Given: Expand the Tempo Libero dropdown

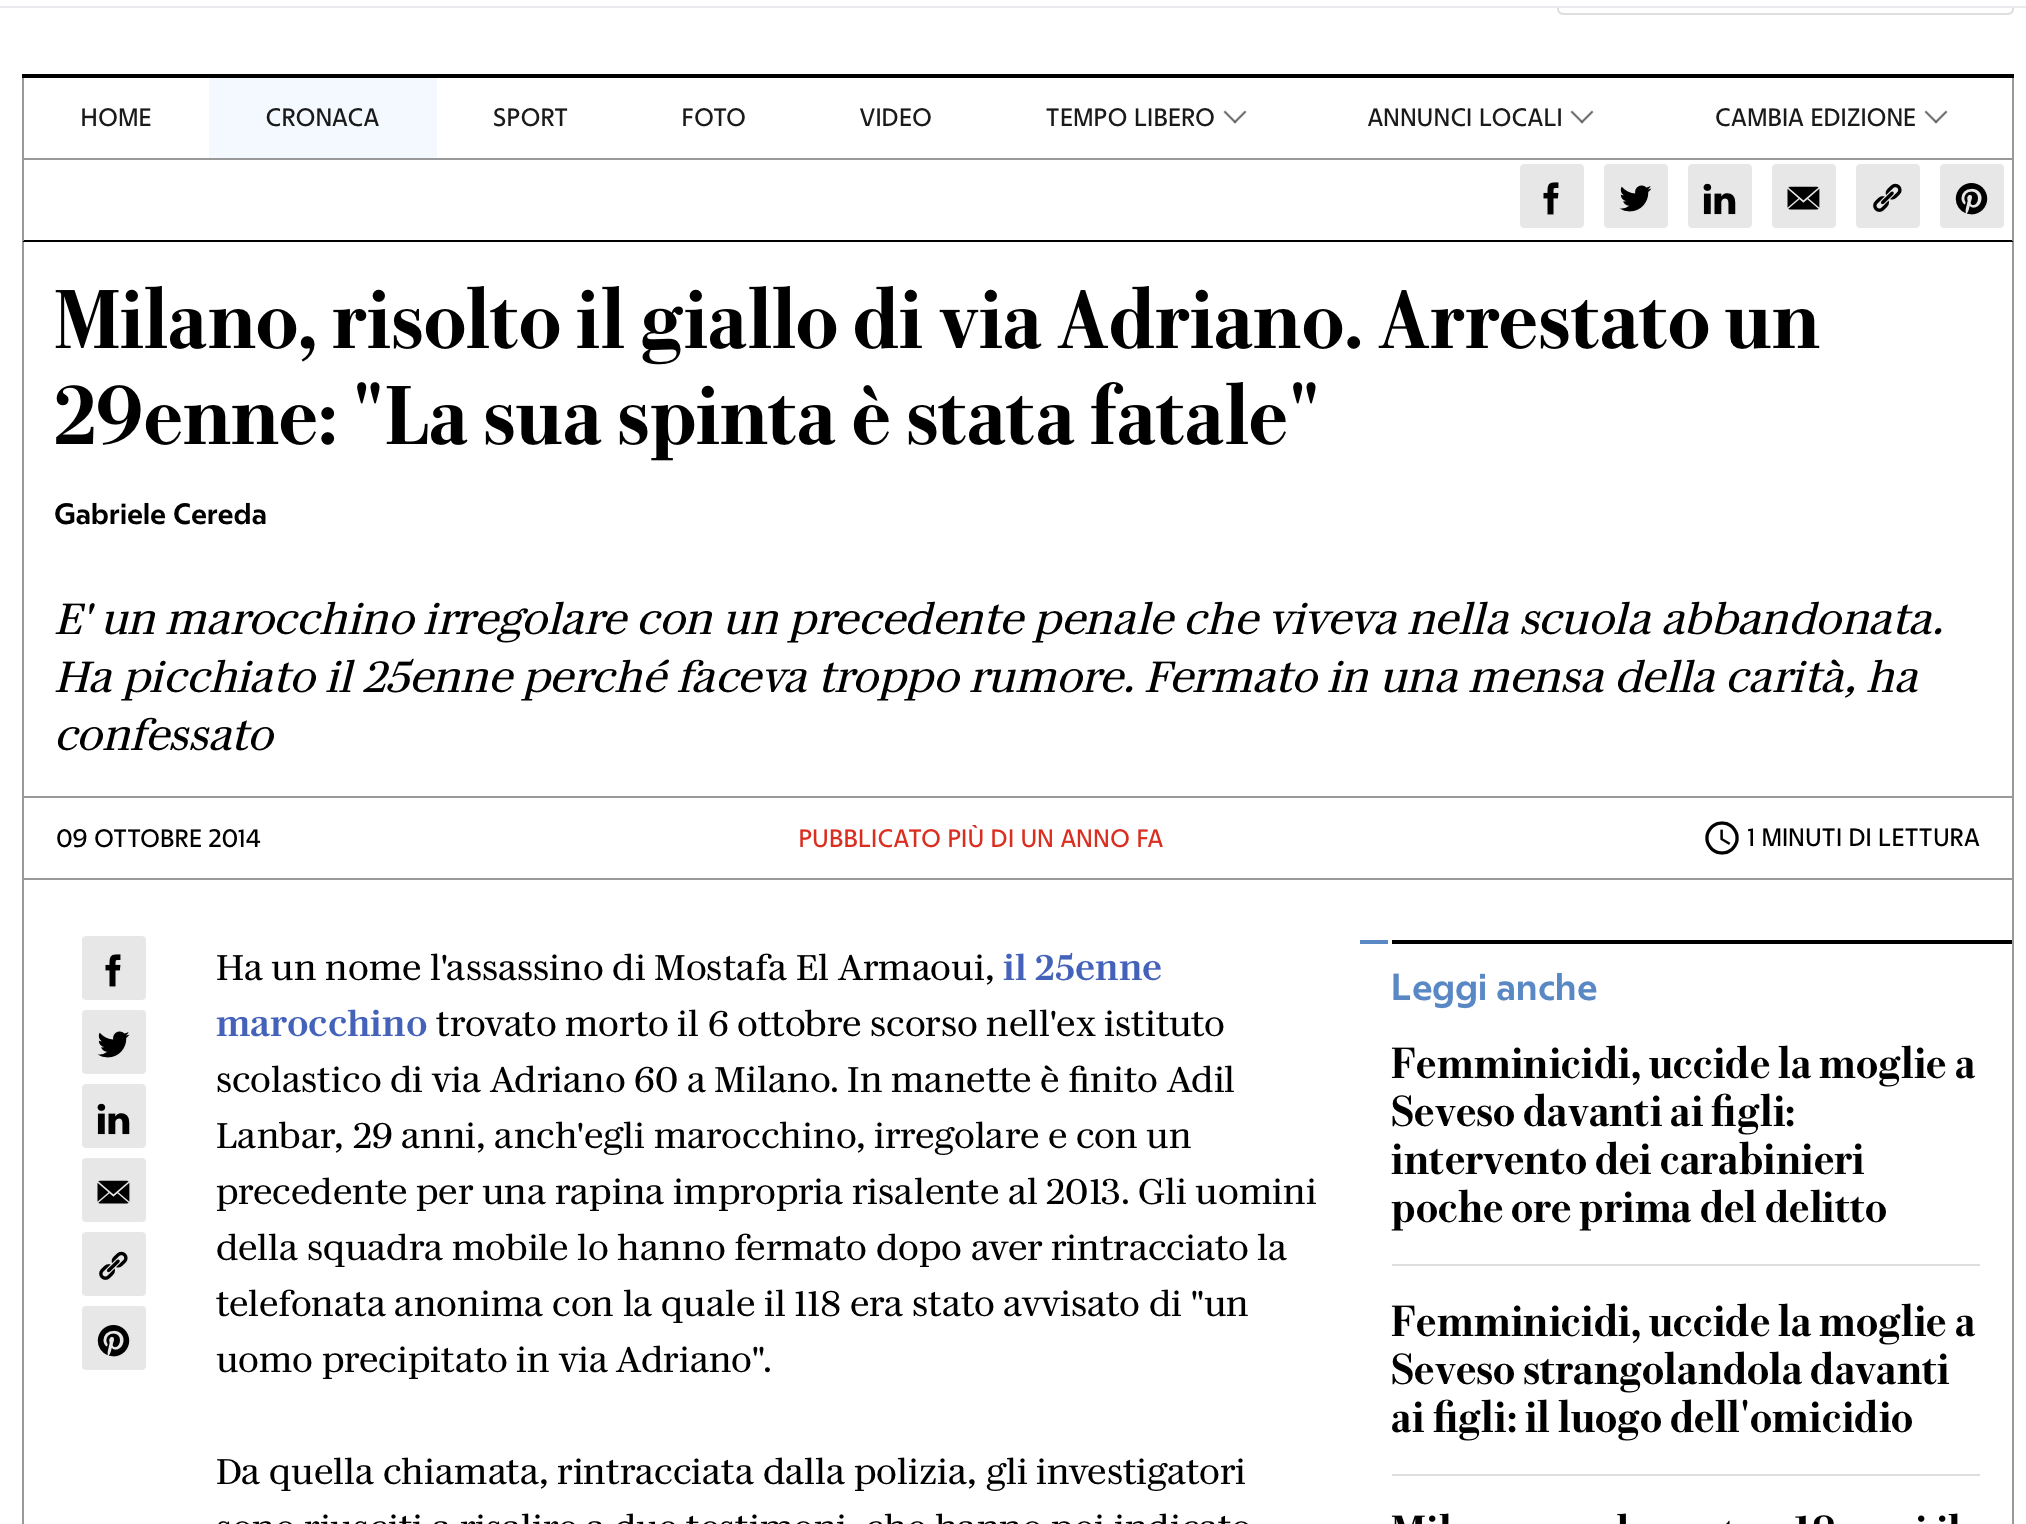Looking at the screenshot, I should (x=1145, y=118).
